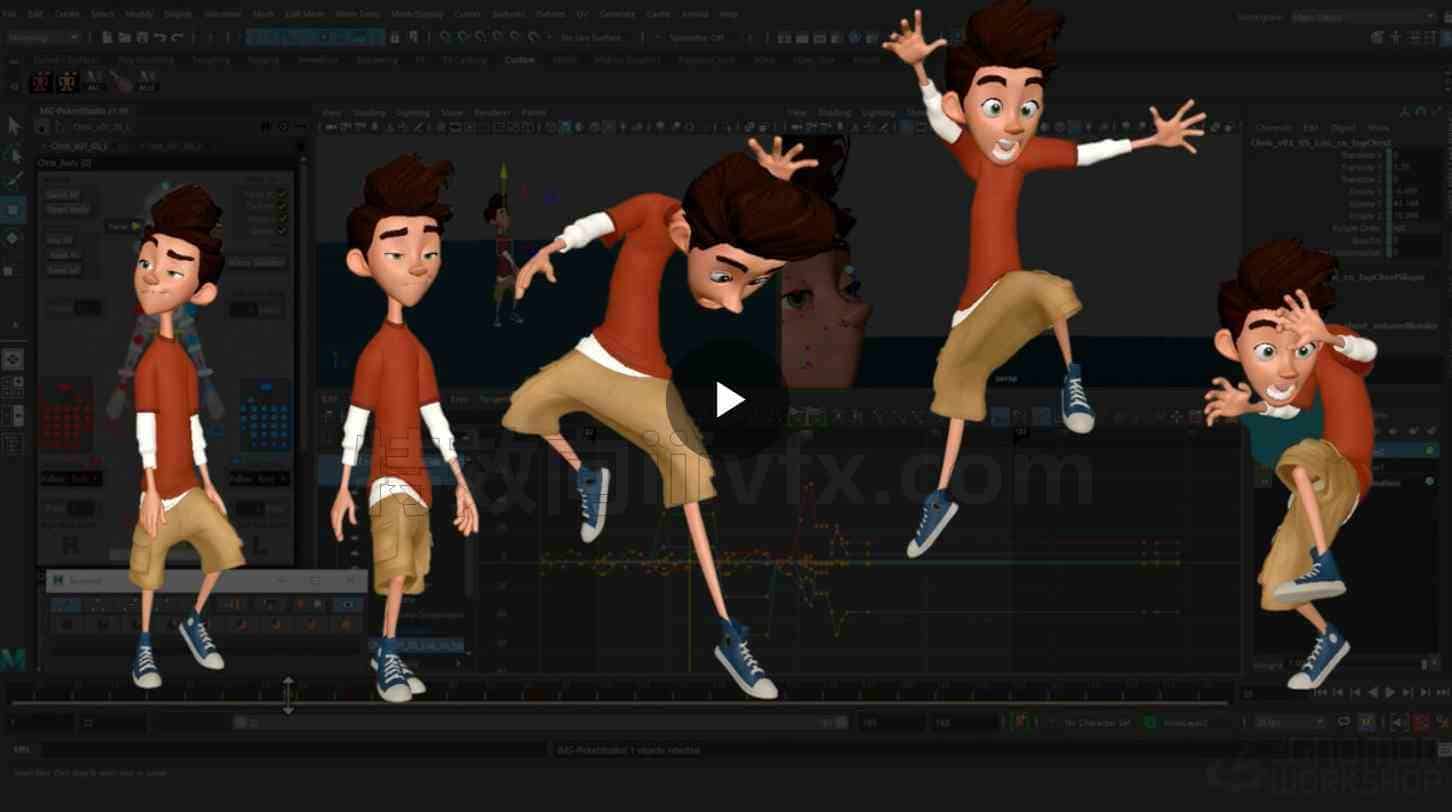Switch to the Animation shelf tab

click(x=318, y=60)
